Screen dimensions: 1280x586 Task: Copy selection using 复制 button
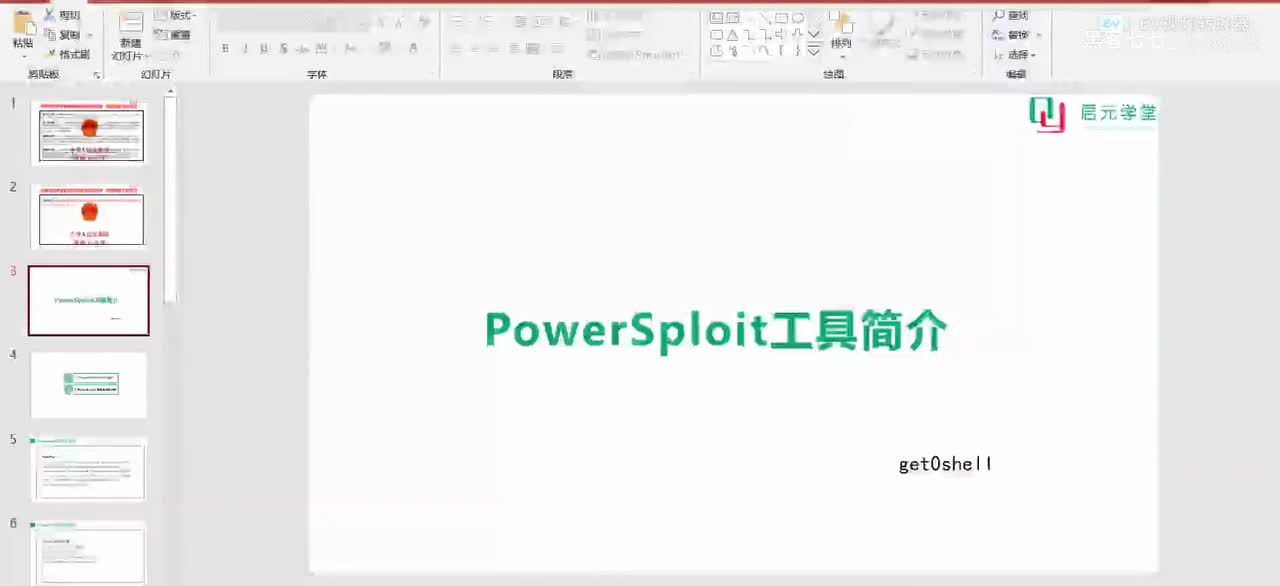62,34
